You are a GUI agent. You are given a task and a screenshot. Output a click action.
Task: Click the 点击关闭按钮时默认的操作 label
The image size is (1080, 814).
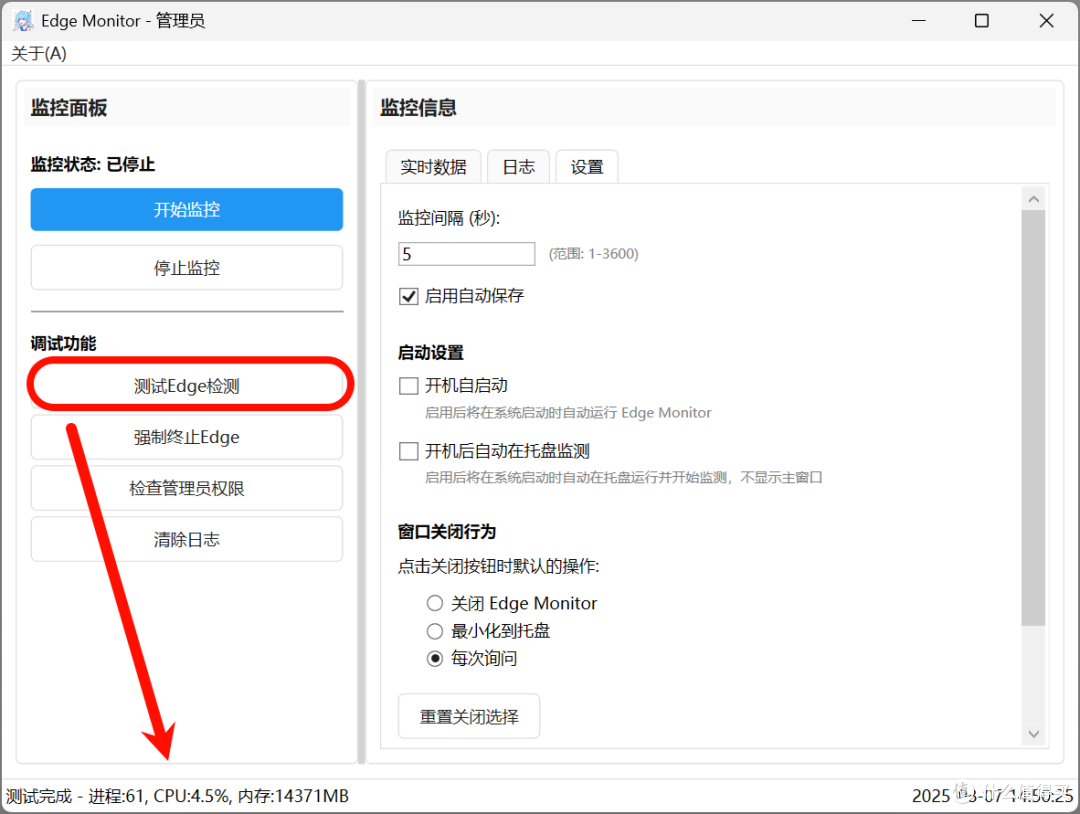point(499,566)
